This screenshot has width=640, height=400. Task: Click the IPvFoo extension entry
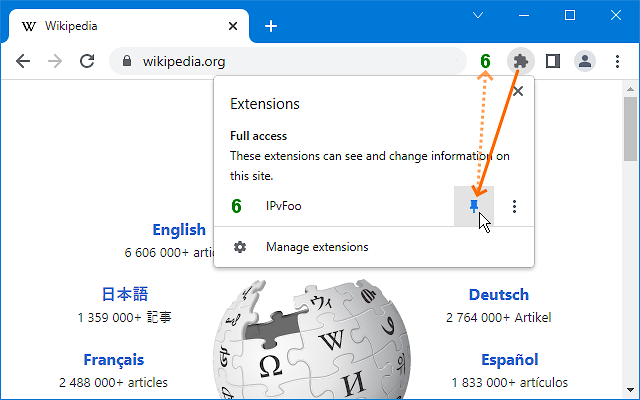coord(335,206)
